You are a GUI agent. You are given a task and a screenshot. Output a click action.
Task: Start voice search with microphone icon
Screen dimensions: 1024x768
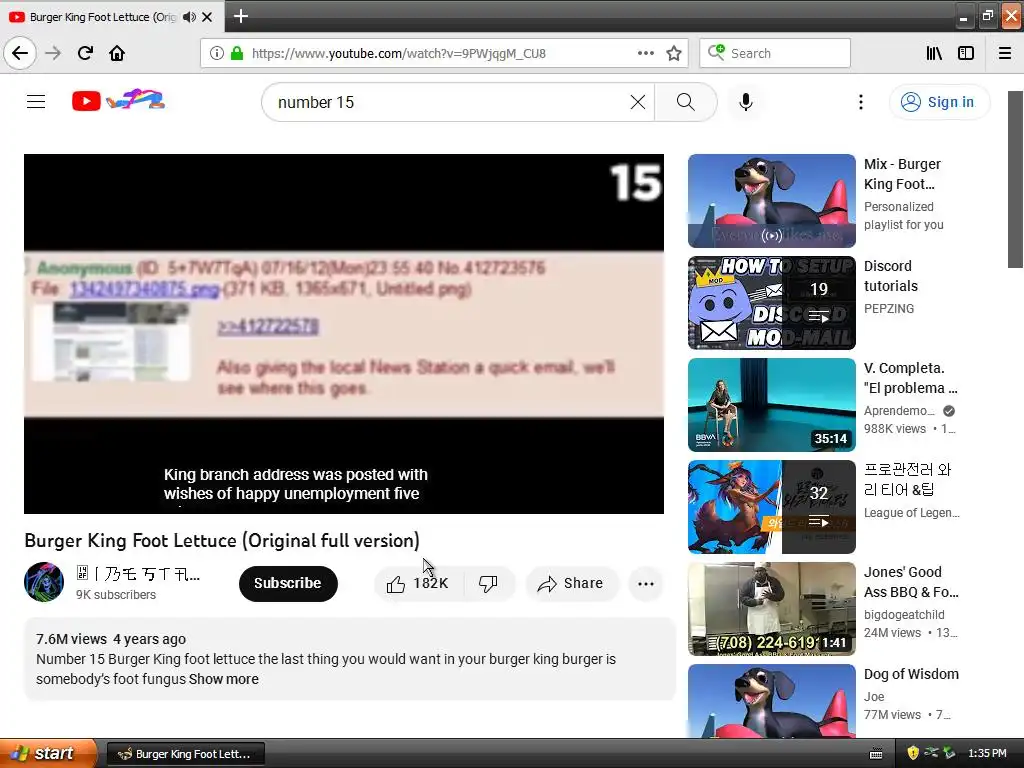[746, 102]
